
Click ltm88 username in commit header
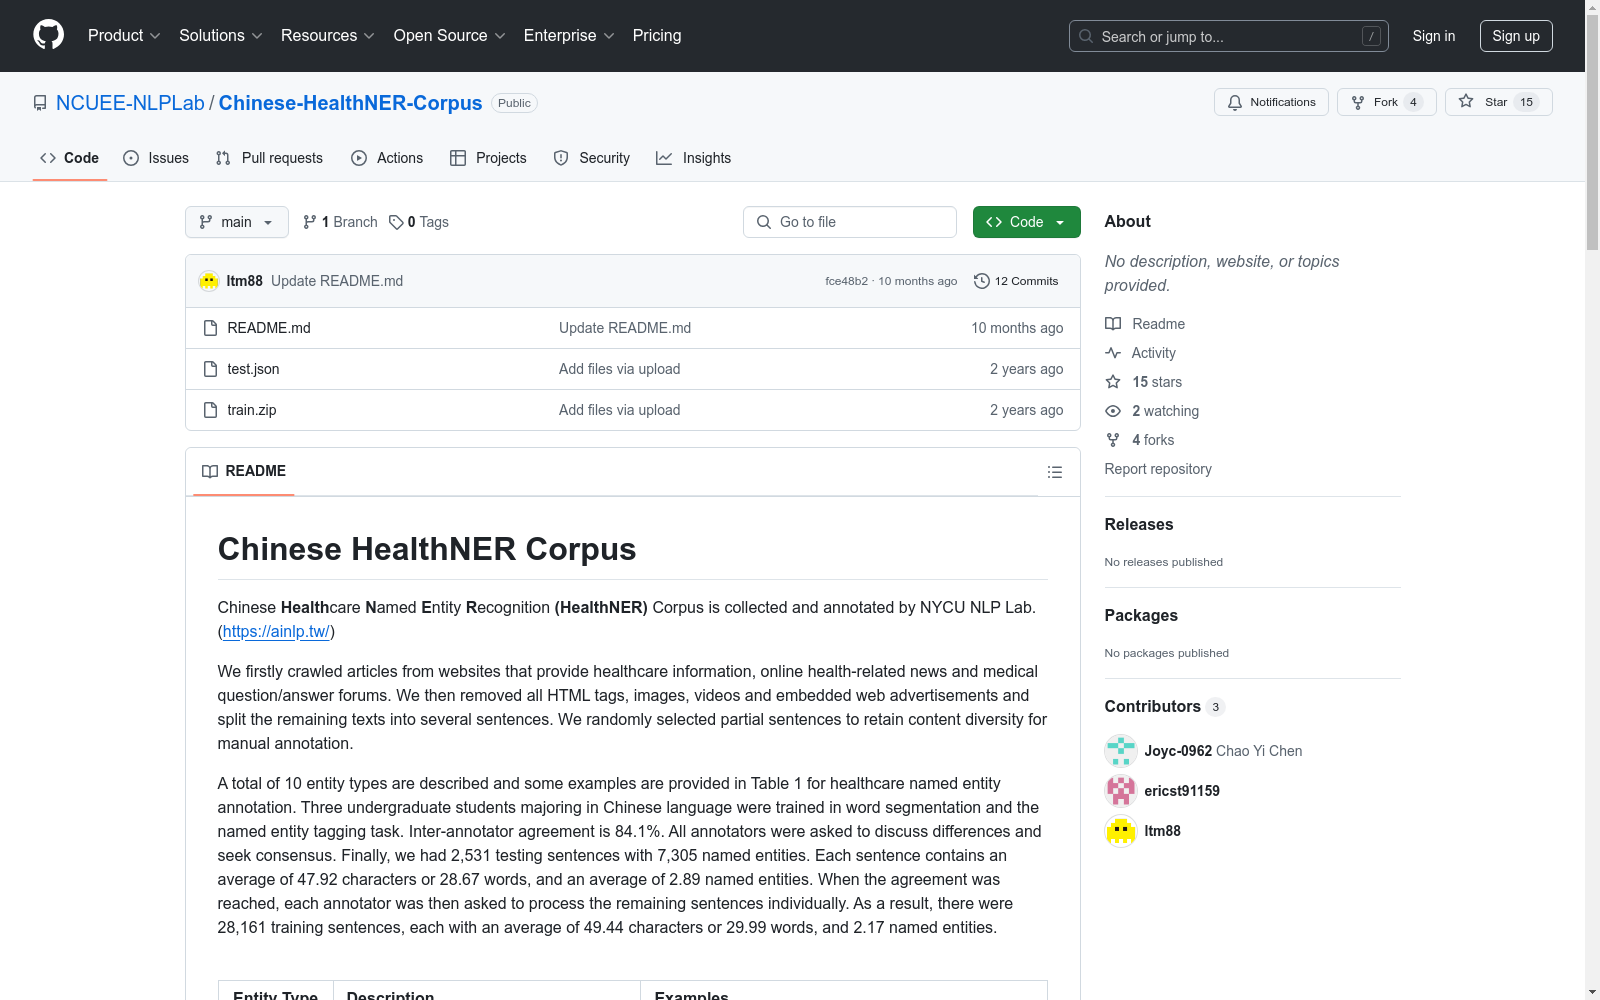245,281
